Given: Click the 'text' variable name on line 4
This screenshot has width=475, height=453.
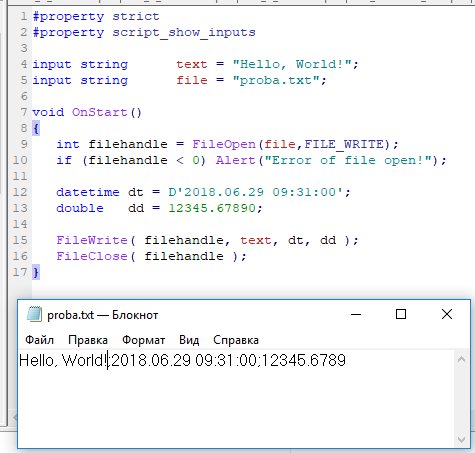Looking at the screenshot, I should [x=192, y=64].
